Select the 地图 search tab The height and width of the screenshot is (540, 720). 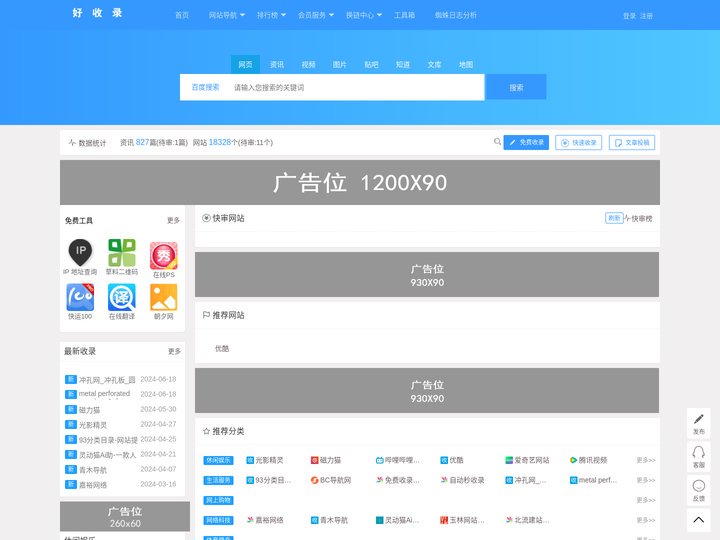point(466,65)
